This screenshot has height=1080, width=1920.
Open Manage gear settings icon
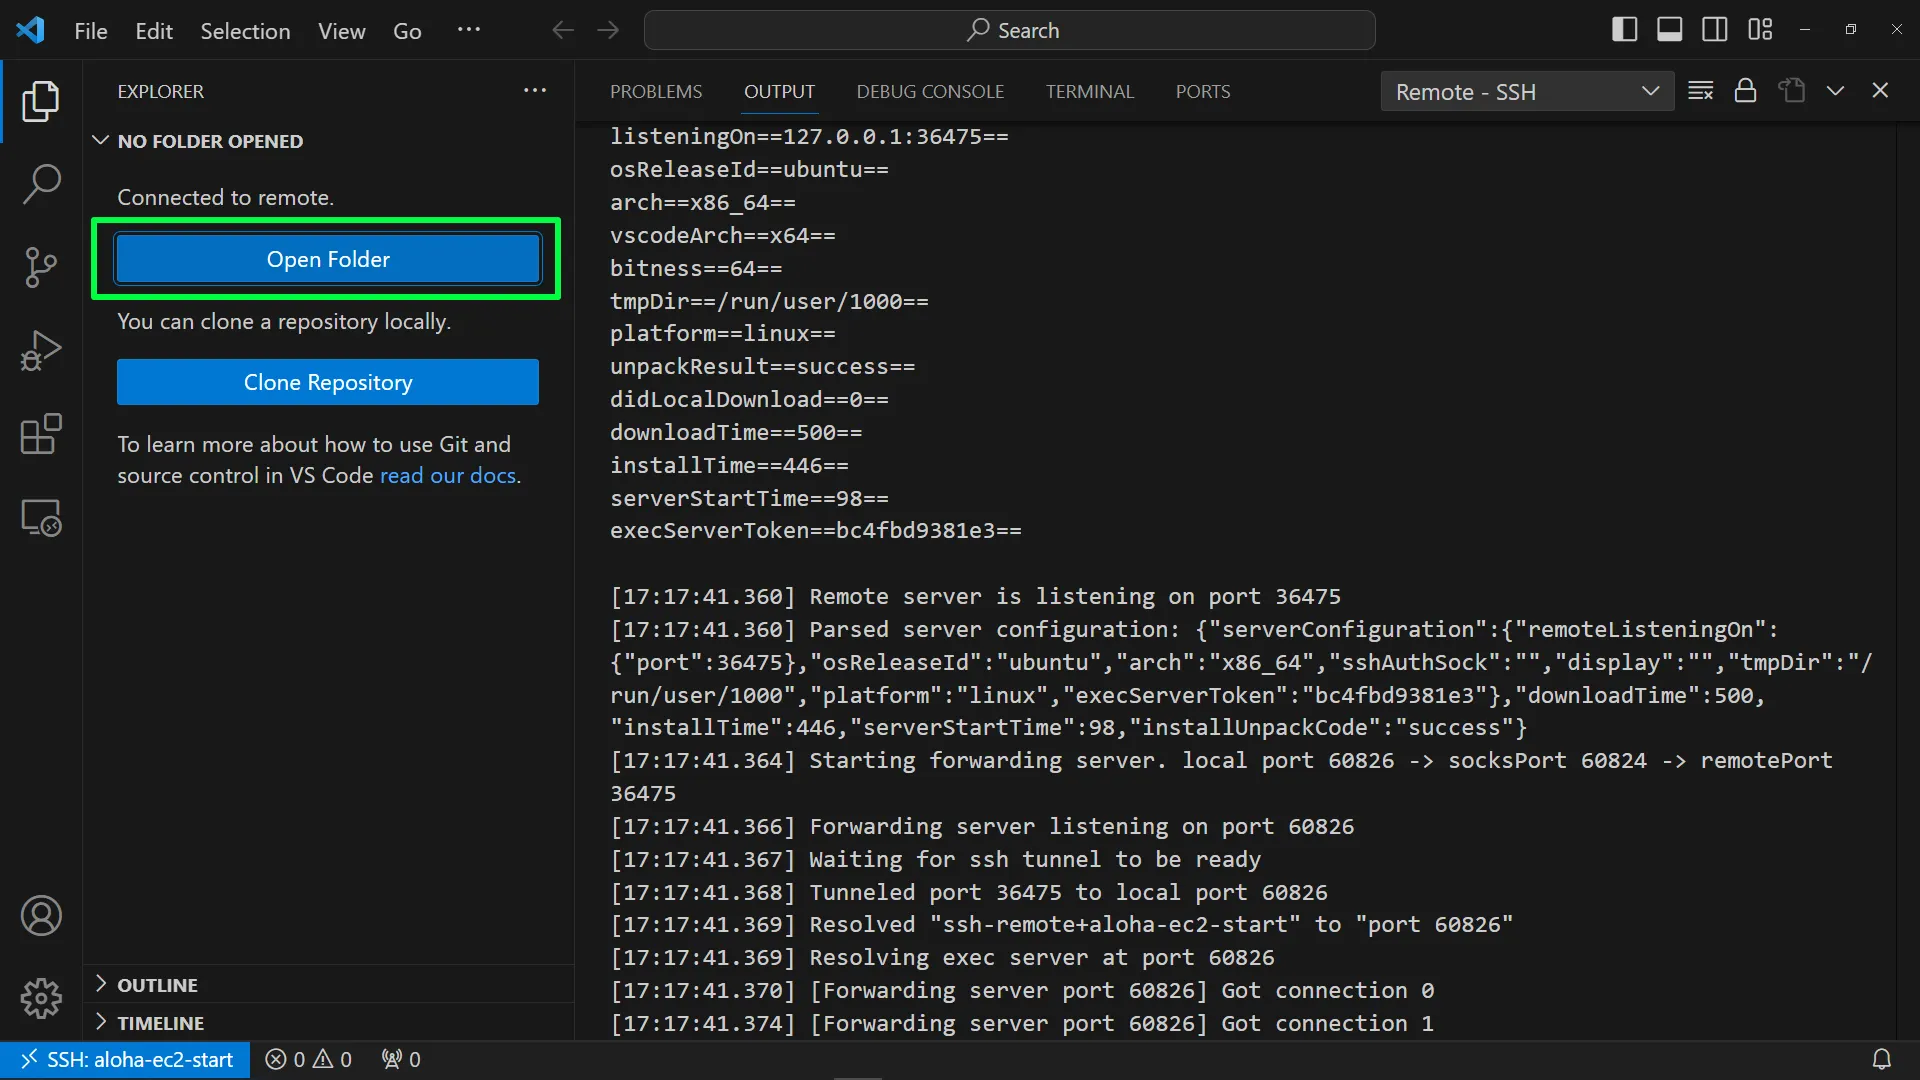tap(41, 998)
